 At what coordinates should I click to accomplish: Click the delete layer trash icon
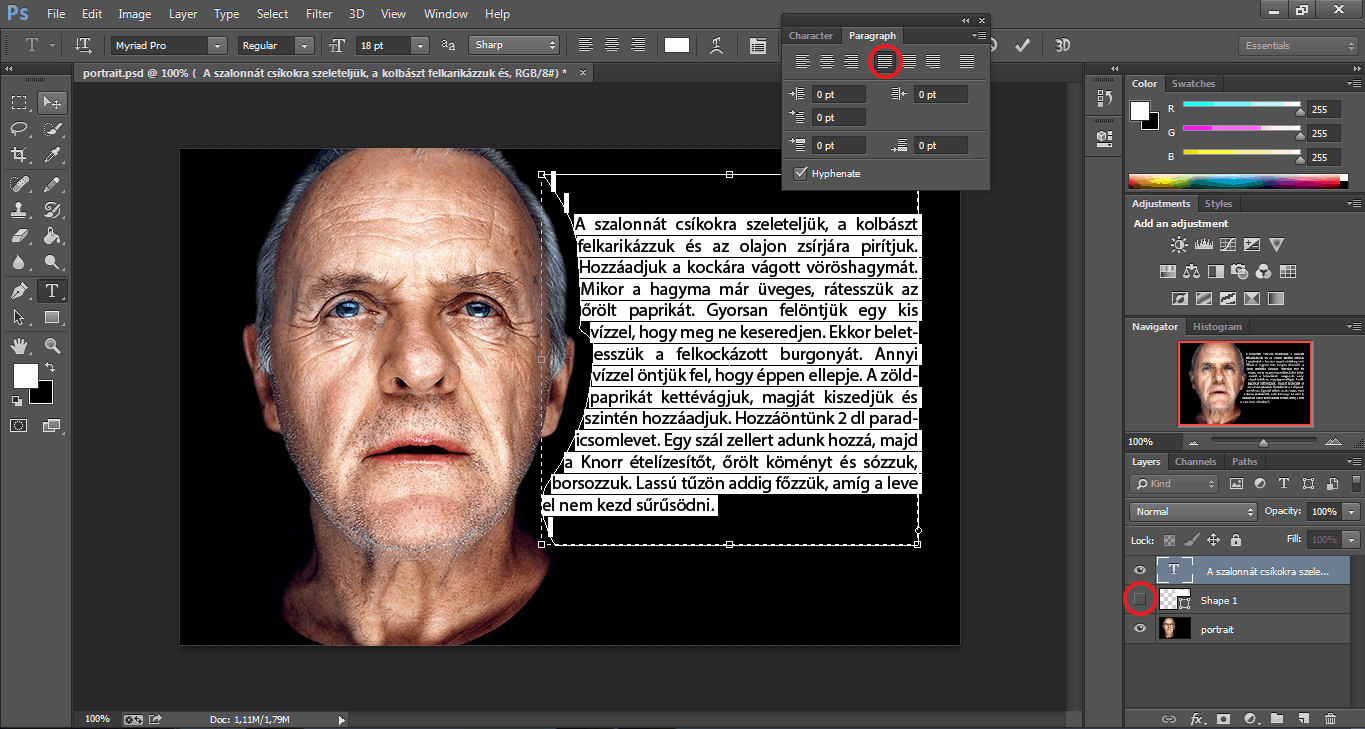[1330, 718]
